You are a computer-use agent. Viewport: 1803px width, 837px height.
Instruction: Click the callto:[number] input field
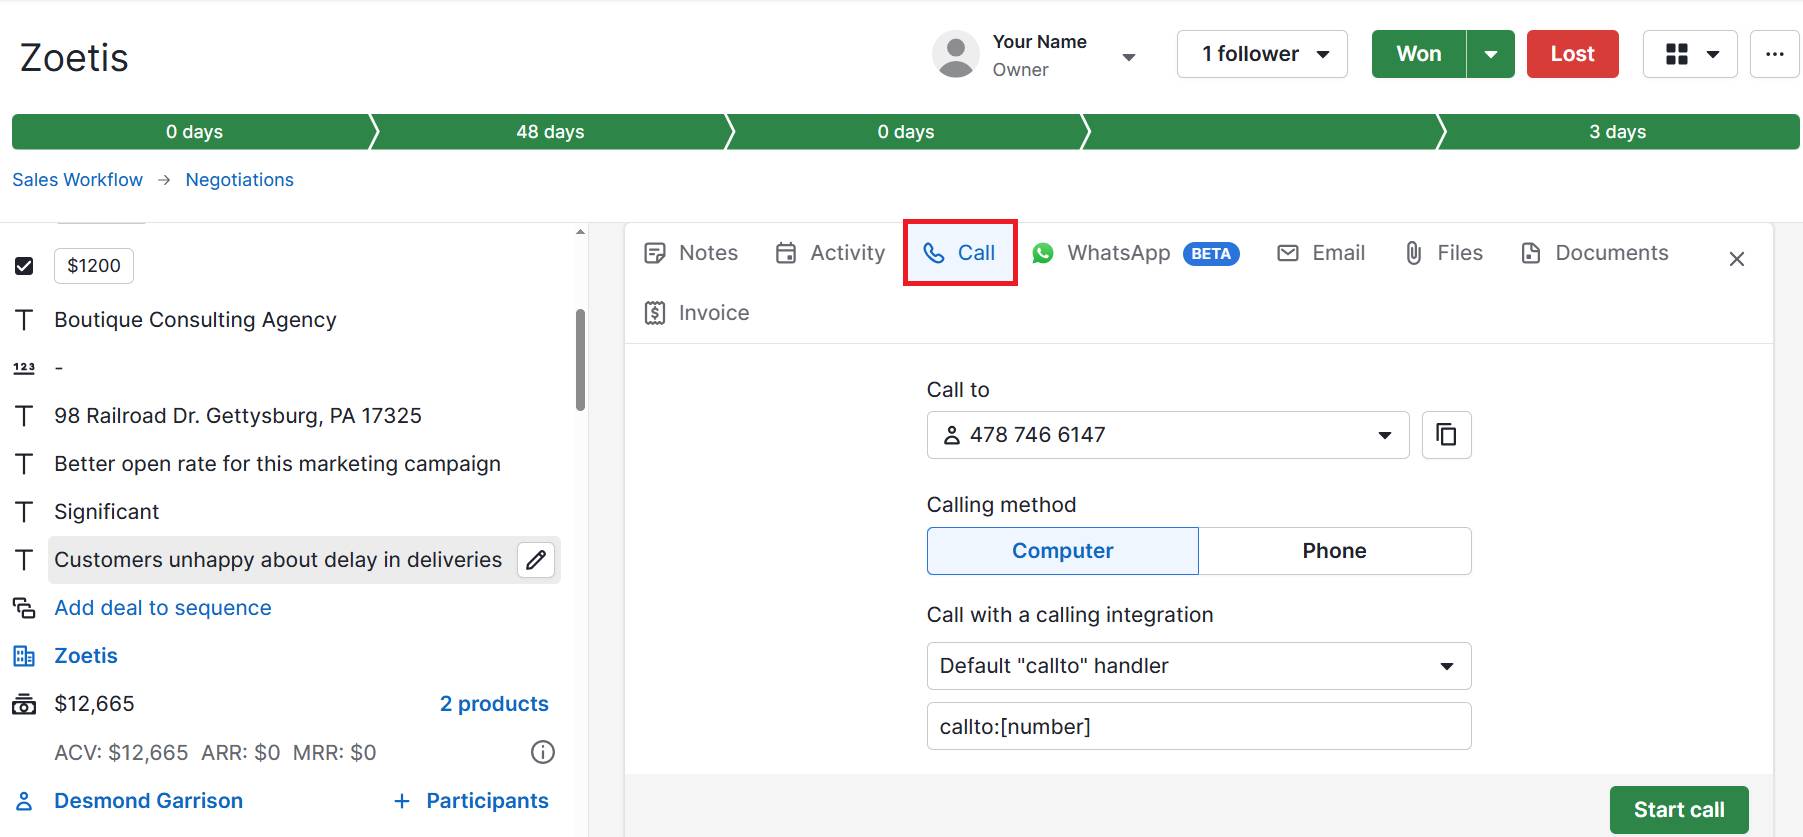[x=1199, y=726]
